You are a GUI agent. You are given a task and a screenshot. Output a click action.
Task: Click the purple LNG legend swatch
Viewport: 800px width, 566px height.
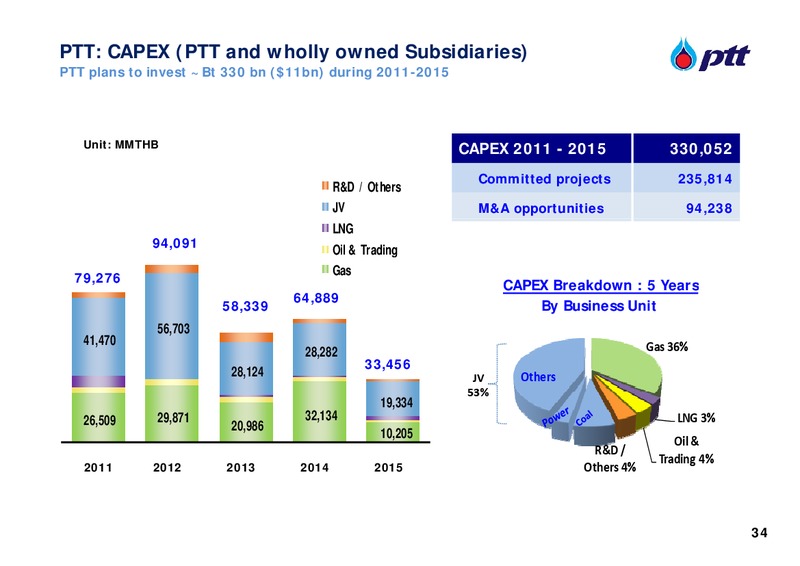pos(325,228)
